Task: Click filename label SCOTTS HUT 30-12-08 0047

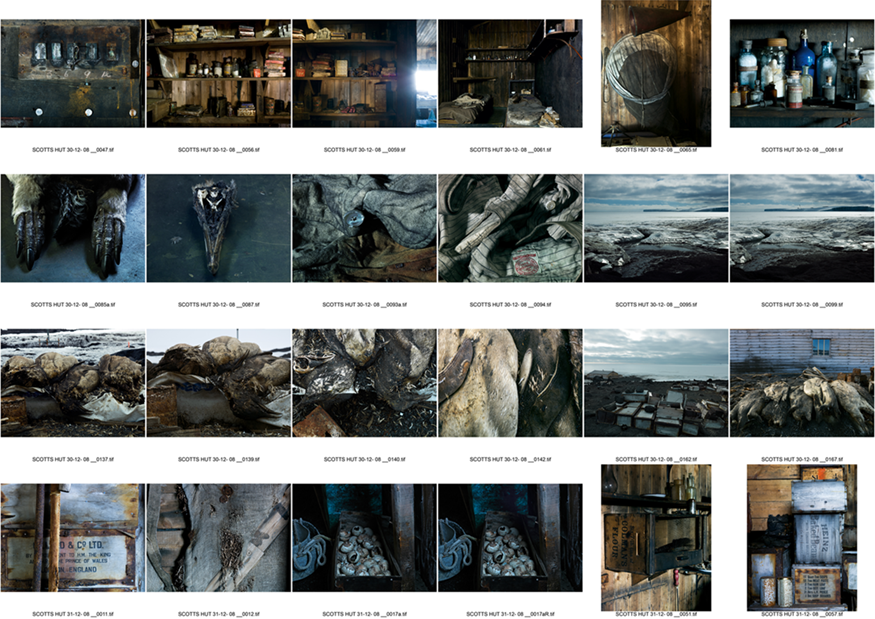Action: pos(73,150)
